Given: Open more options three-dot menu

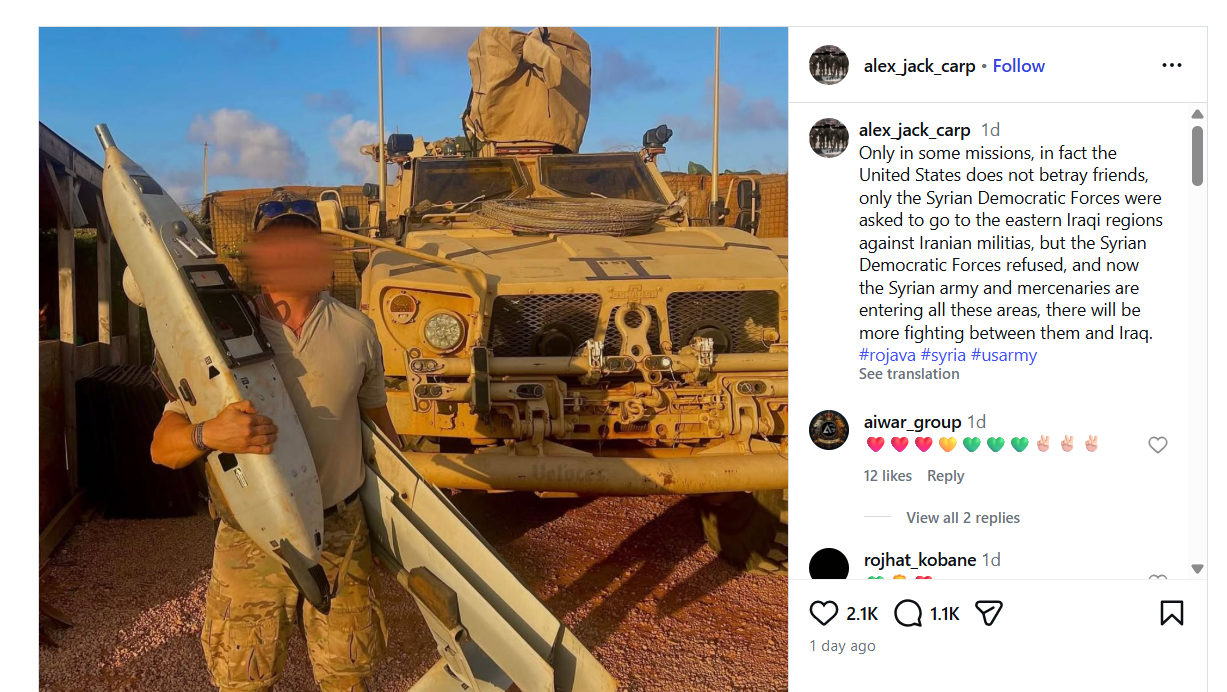Looking at the screenshot, I should click(x=1172, y=65).
